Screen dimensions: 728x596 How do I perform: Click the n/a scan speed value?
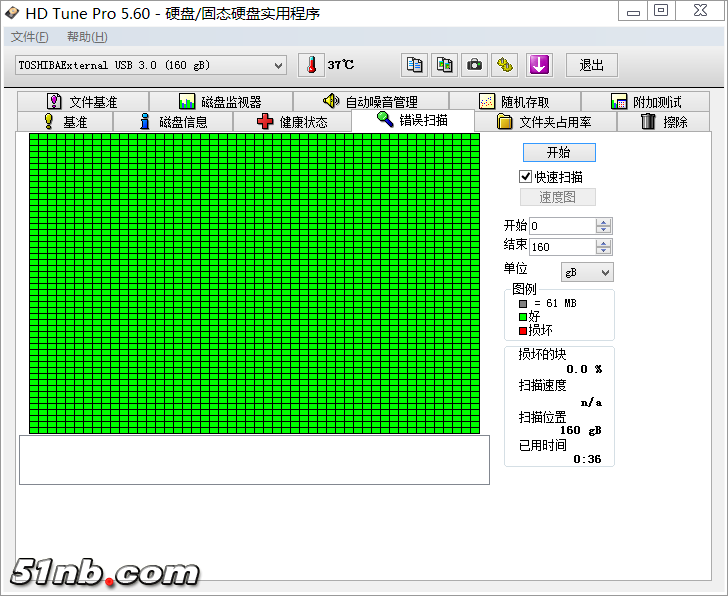coord(592,402)
